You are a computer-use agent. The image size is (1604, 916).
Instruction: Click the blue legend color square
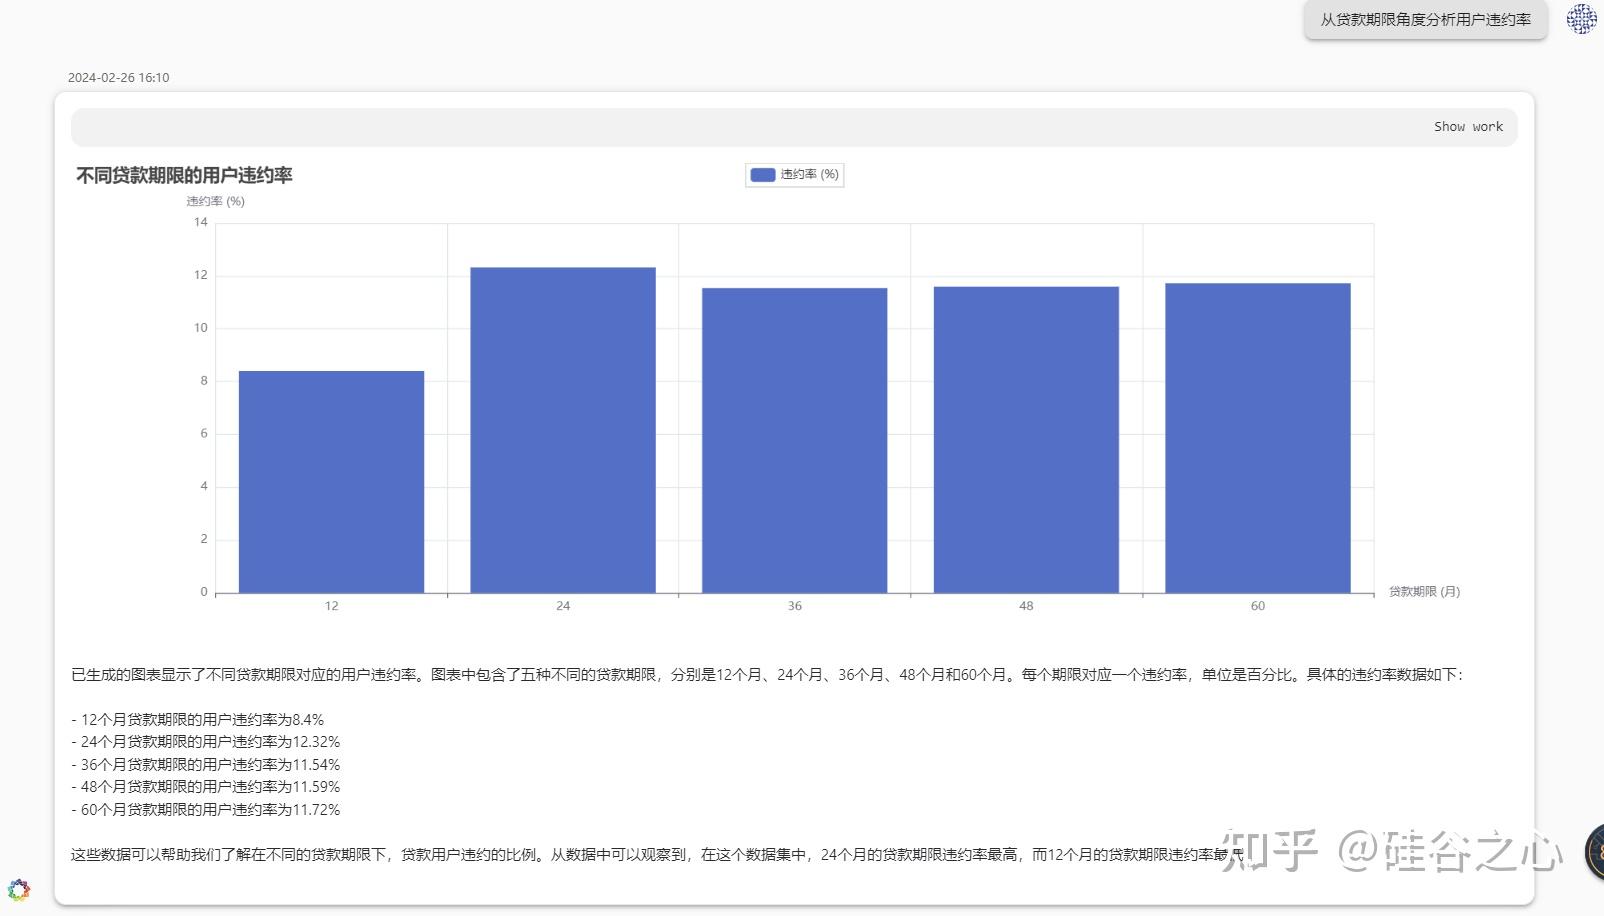pos(763,175)
